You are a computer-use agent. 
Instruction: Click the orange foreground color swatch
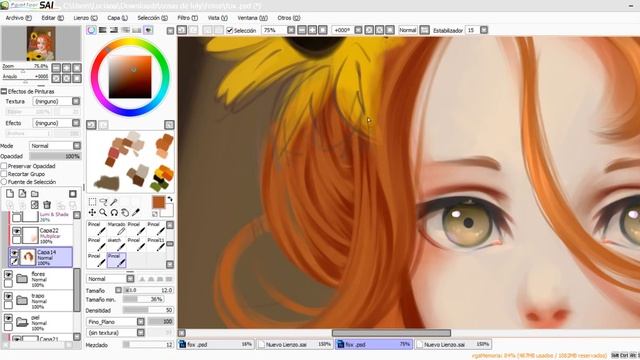click(x=158, y=202)
